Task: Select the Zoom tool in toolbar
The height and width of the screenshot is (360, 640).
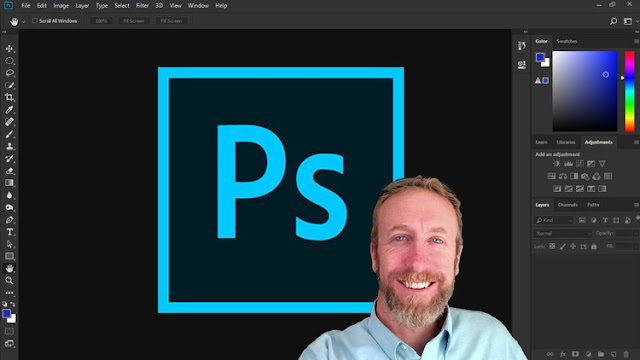Action: 9,280
